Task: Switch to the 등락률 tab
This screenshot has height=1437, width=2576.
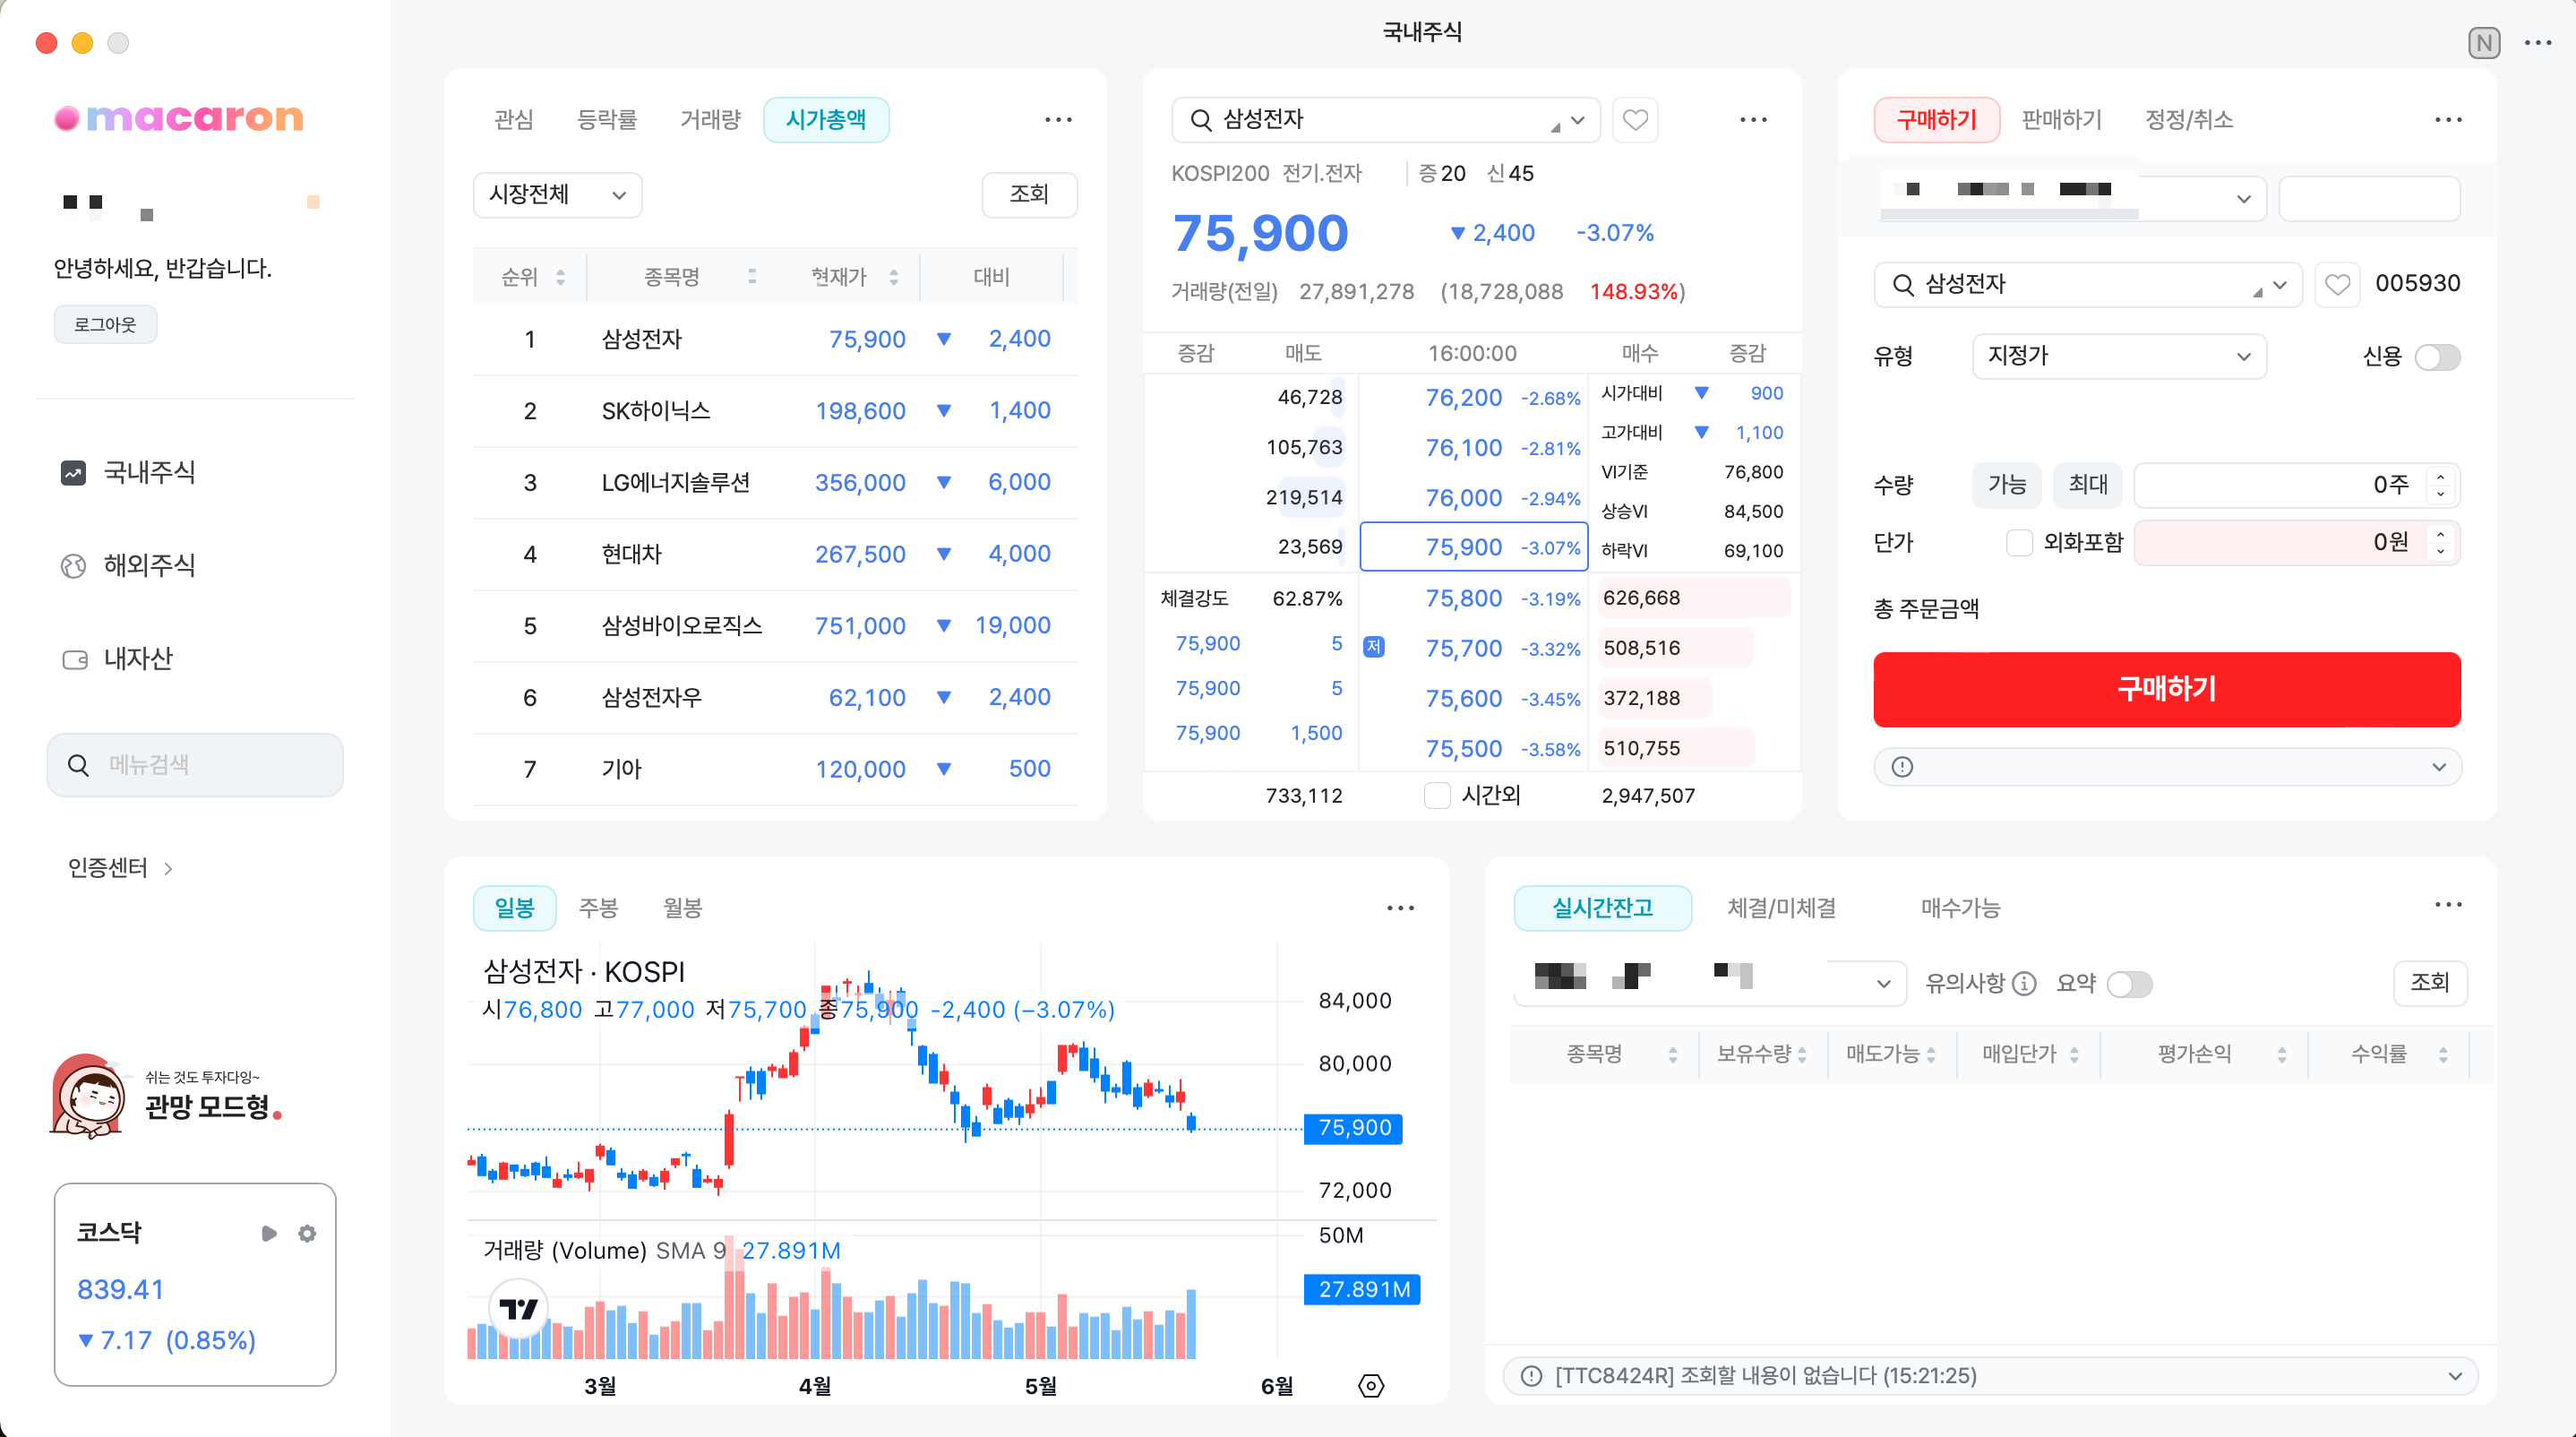Action: tap(607, 120)
